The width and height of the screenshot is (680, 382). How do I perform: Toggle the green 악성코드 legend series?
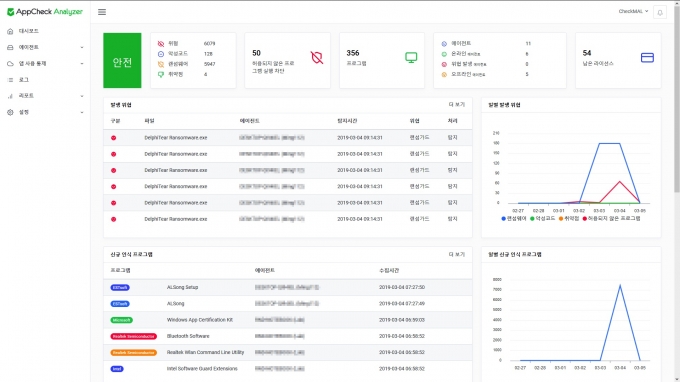click(x=542, y=219)
